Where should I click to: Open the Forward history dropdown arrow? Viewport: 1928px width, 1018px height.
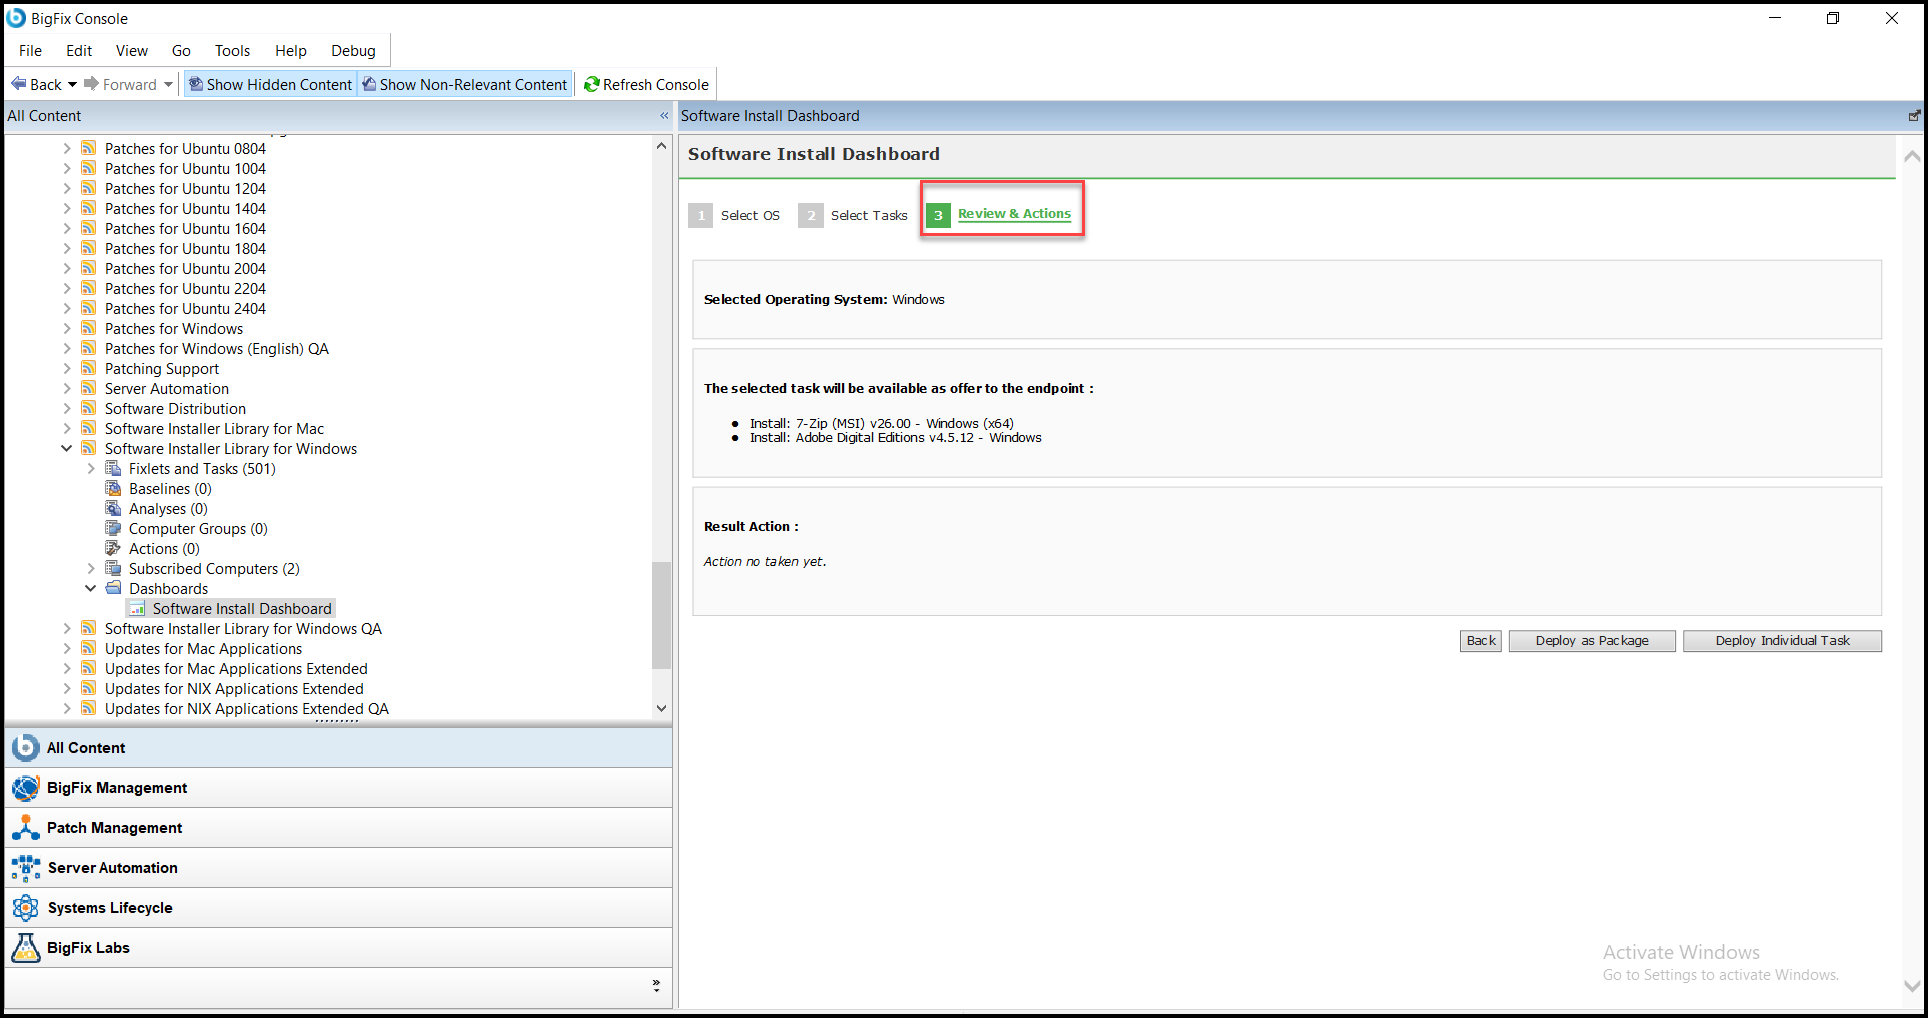click(168, 84)
